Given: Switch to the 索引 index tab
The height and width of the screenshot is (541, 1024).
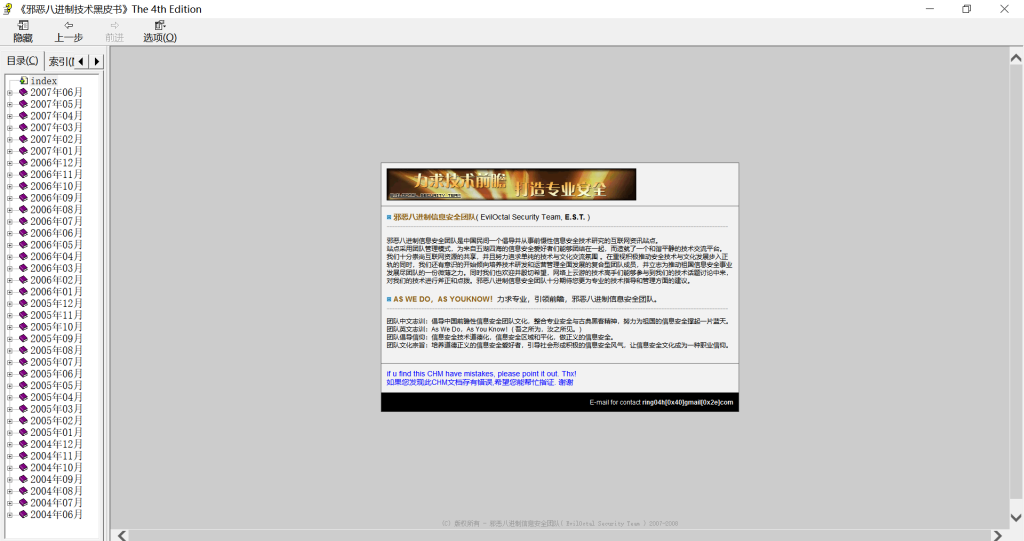Looking at the screenshot, I should [x=60, y=61].
